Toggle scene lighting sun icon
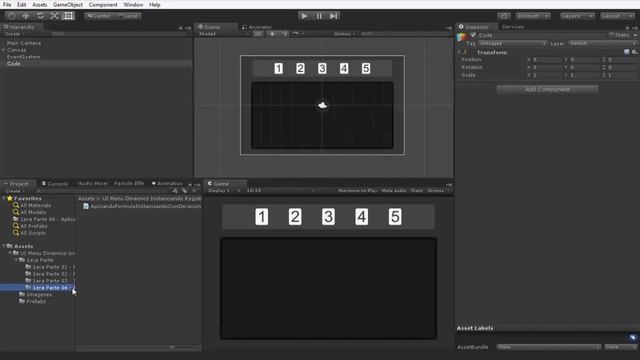 272,34
